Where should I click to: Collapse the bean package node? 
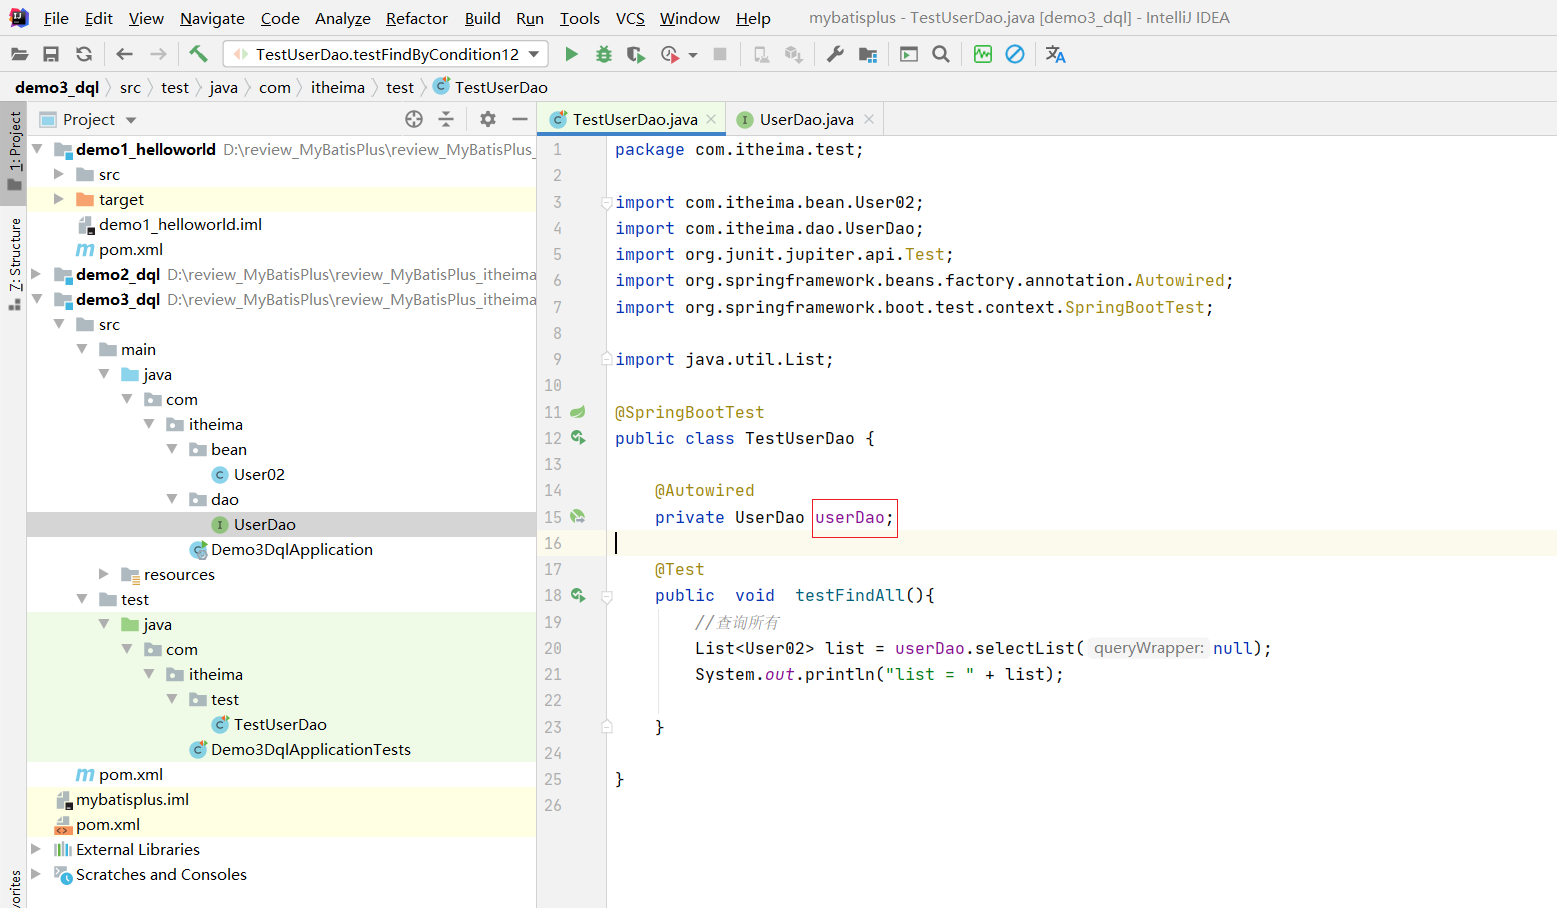[172, 449]
